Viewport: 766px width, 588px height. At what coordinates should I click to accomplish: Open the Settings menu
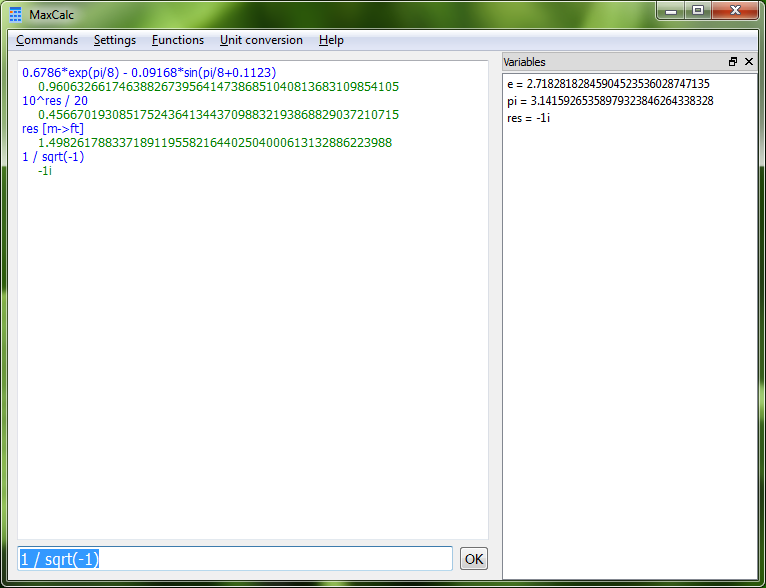pos(115,40)
